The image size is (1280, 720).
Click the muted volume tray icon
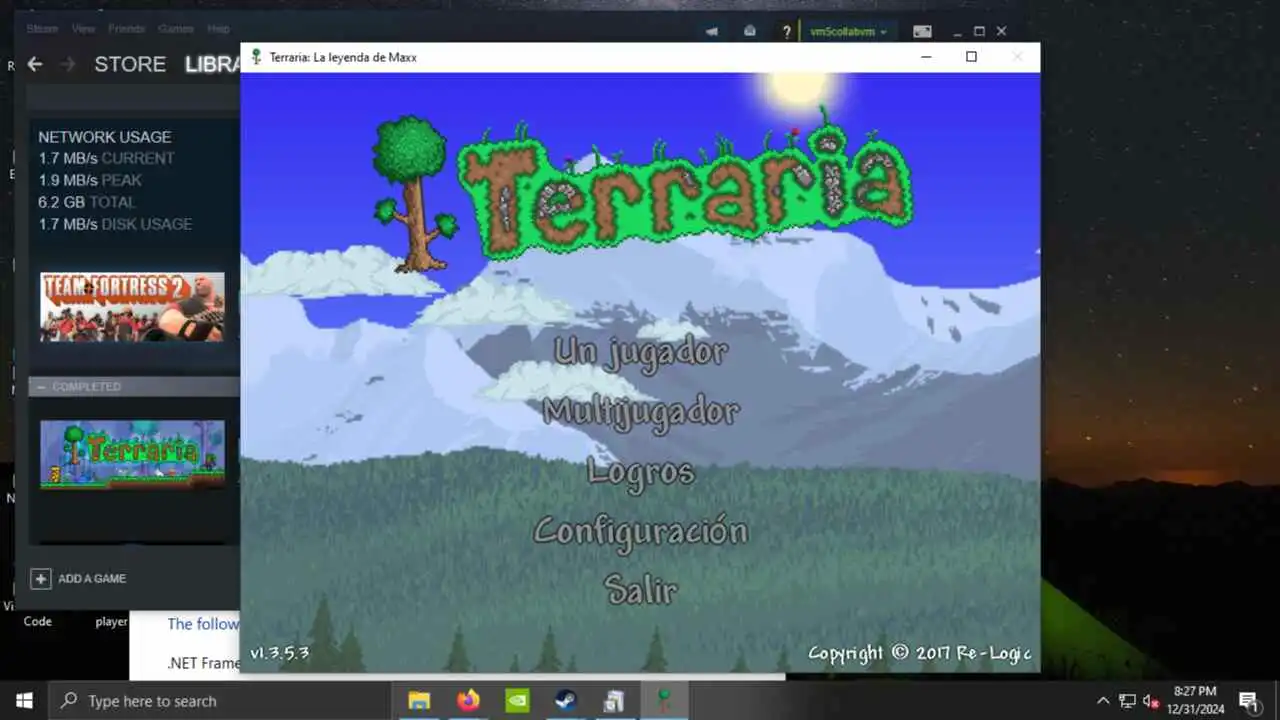click(x=1150, y=701)
